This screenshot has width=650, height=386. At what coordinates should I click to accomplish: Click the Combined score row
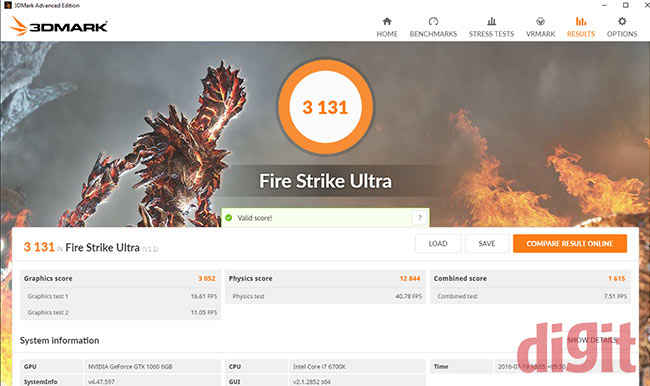[x=530, y=278]
